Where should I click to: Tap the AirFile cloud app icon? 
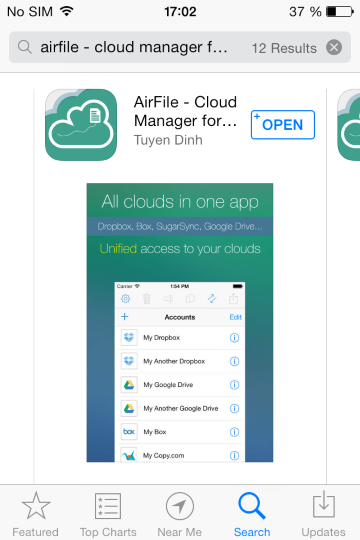[x=81, y=125]
